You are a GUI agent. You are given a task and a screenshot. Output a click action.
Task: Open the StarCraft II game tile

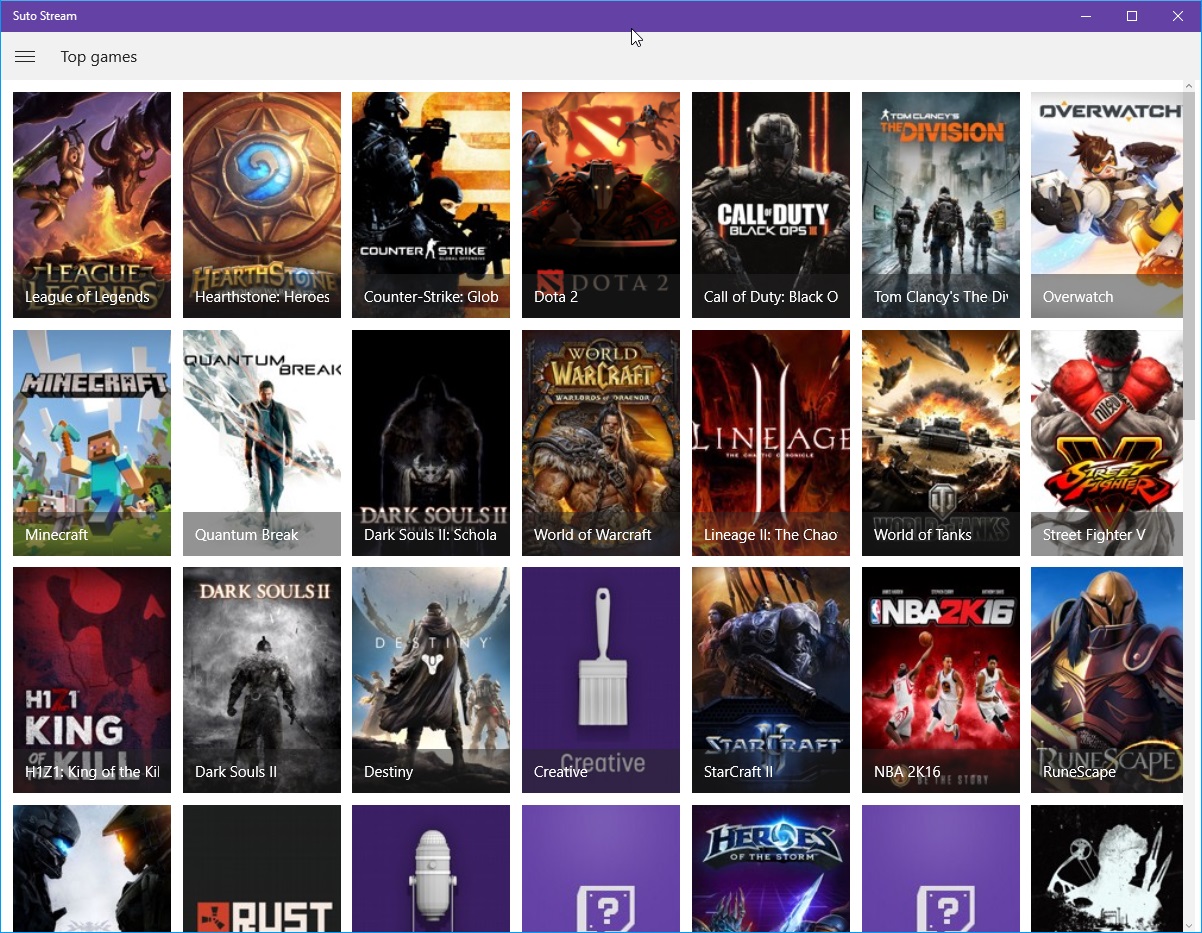tap(771, 679)
